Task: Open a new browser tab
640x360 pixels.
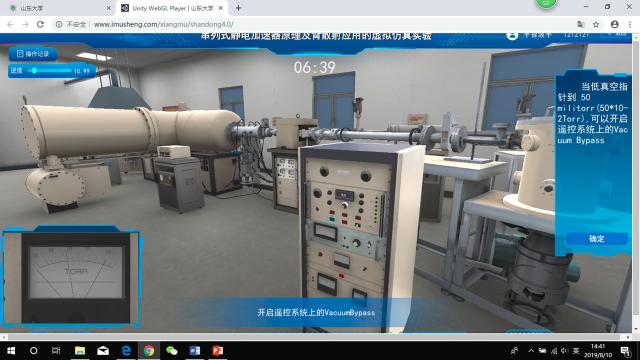Action: [x=238, y=8]
